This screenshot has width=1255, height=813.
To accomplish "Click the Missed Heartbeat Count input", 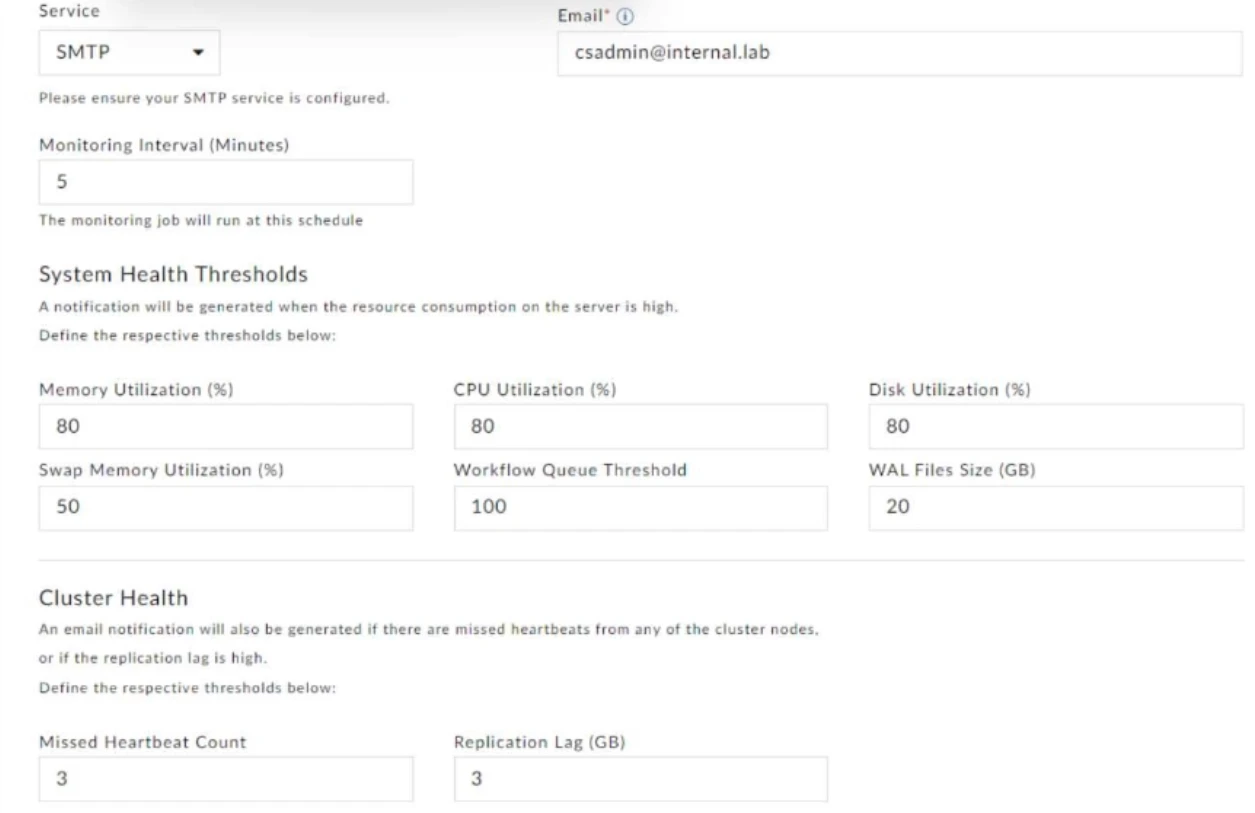I will [225, 779].
